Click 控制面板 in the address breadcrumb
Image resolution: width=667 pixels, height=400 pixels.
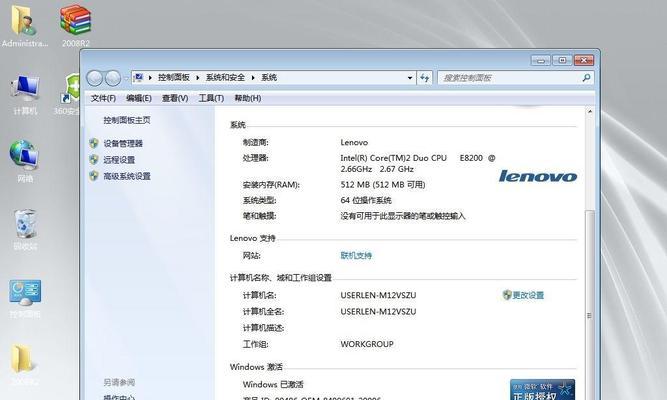coord(174,77)
